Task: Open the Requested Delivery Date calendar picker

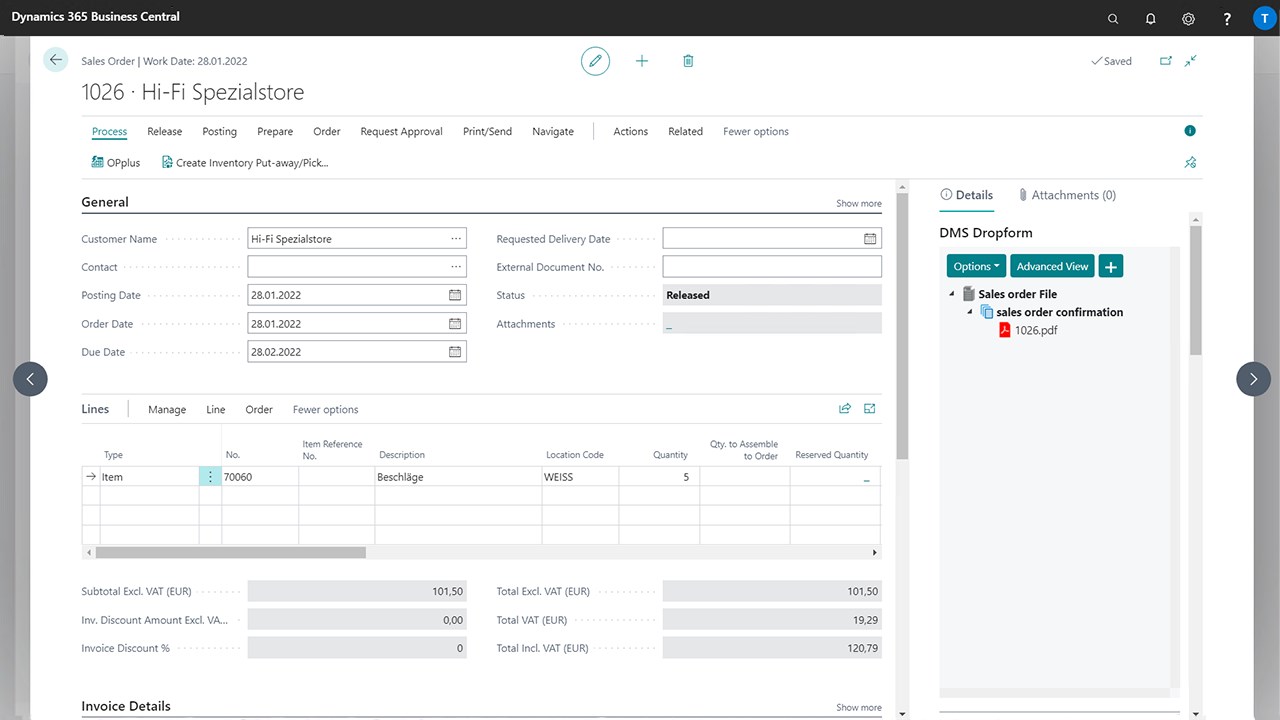Action: point(871,239)
